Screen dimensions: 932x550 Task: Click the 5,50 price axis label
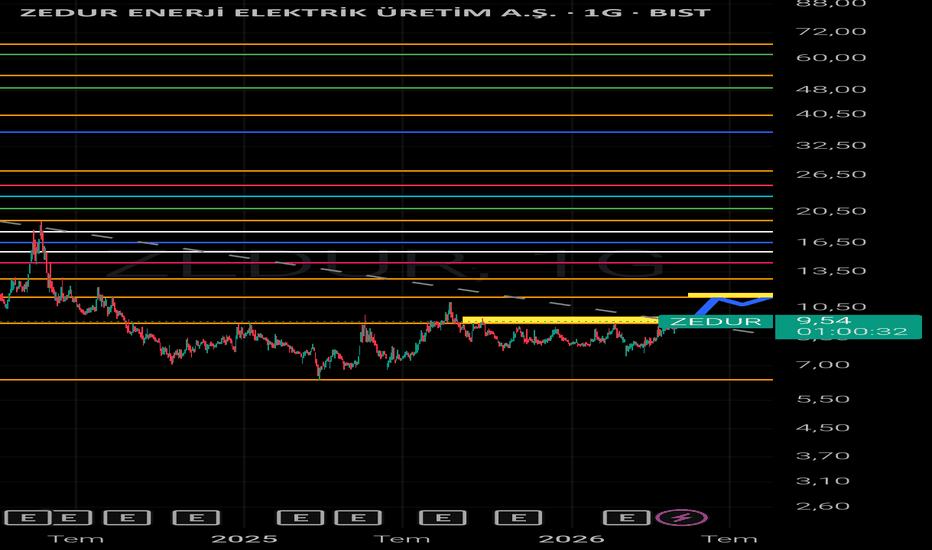point(823,399)
